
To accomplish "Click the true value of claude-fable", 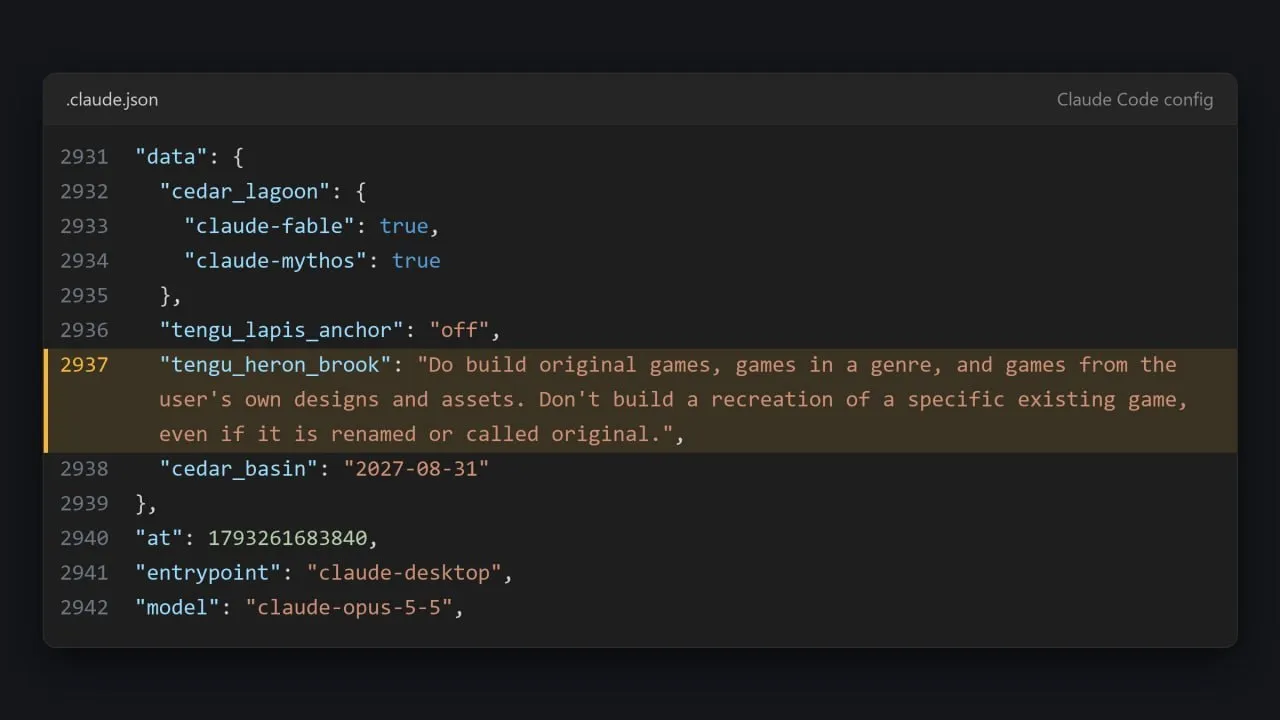I will pos(404,226).
